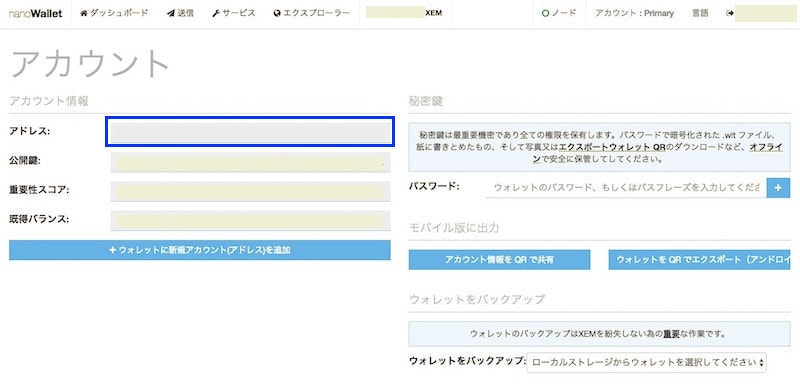This screenshot has width=800, height=386.
Task: Click the paper plane 送信 icon
Action: coord(171,14)
